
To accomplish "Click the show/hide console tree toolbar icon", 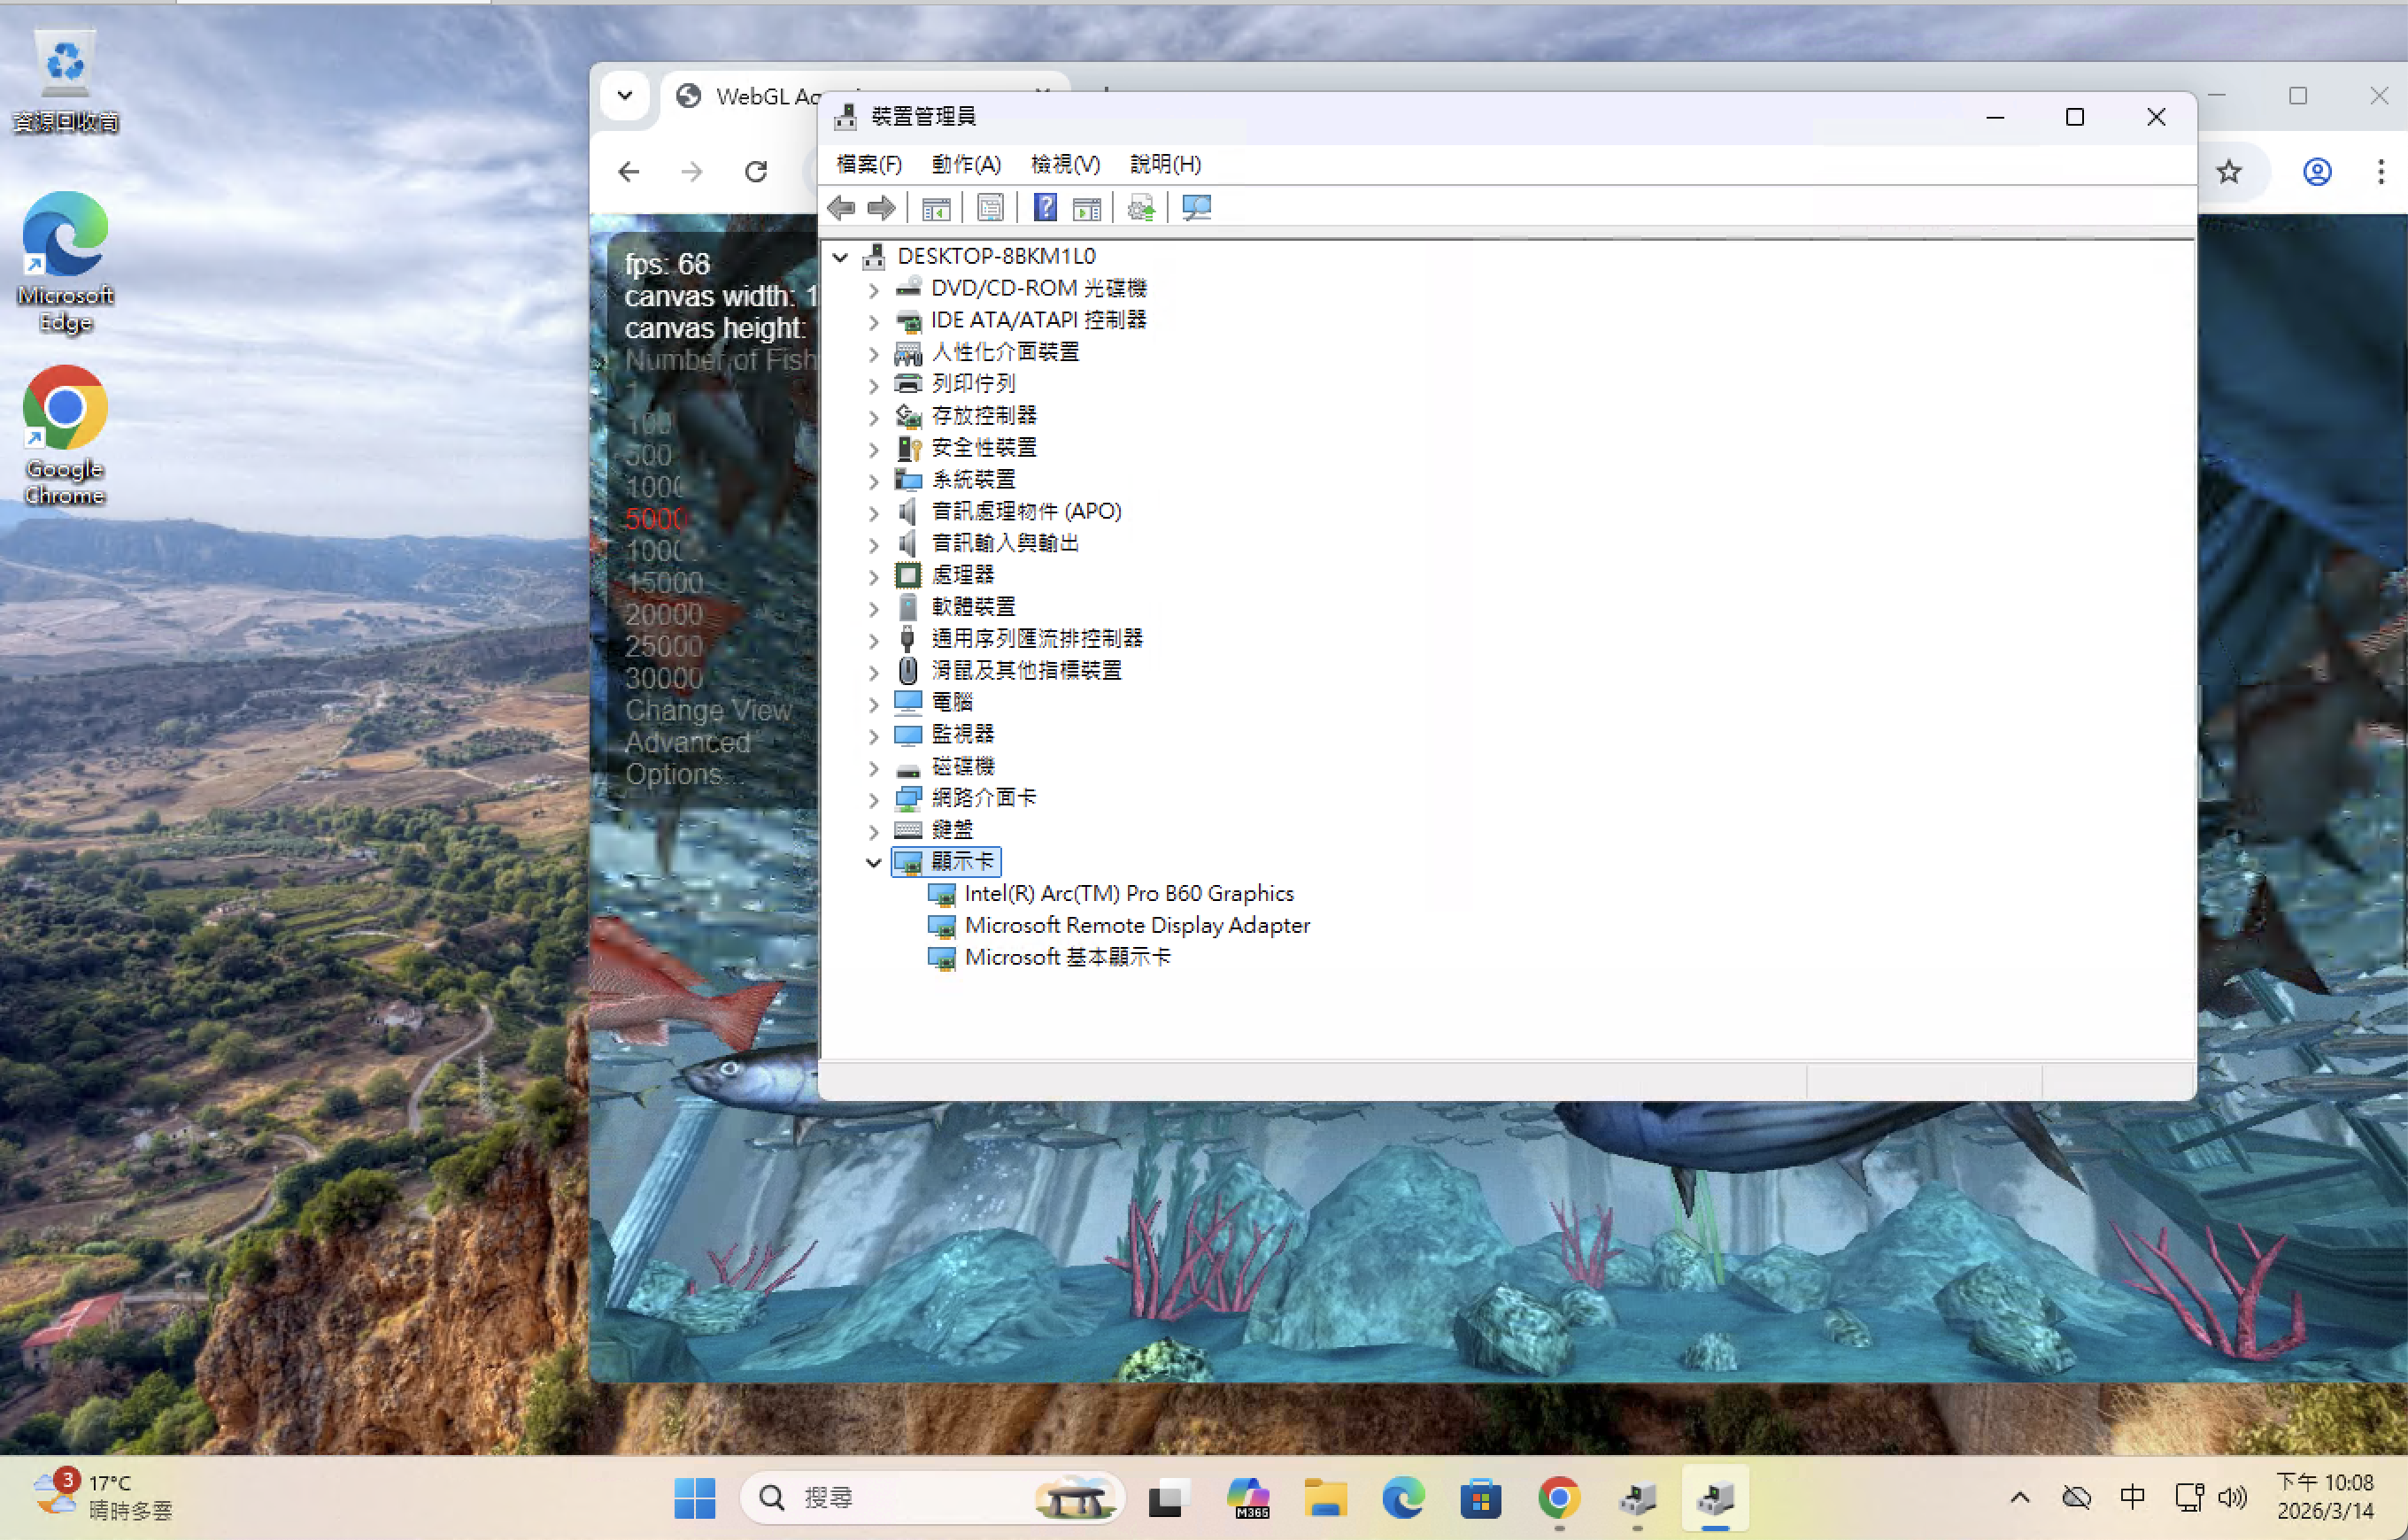I will pyautogui.click(x=935, y=208).
